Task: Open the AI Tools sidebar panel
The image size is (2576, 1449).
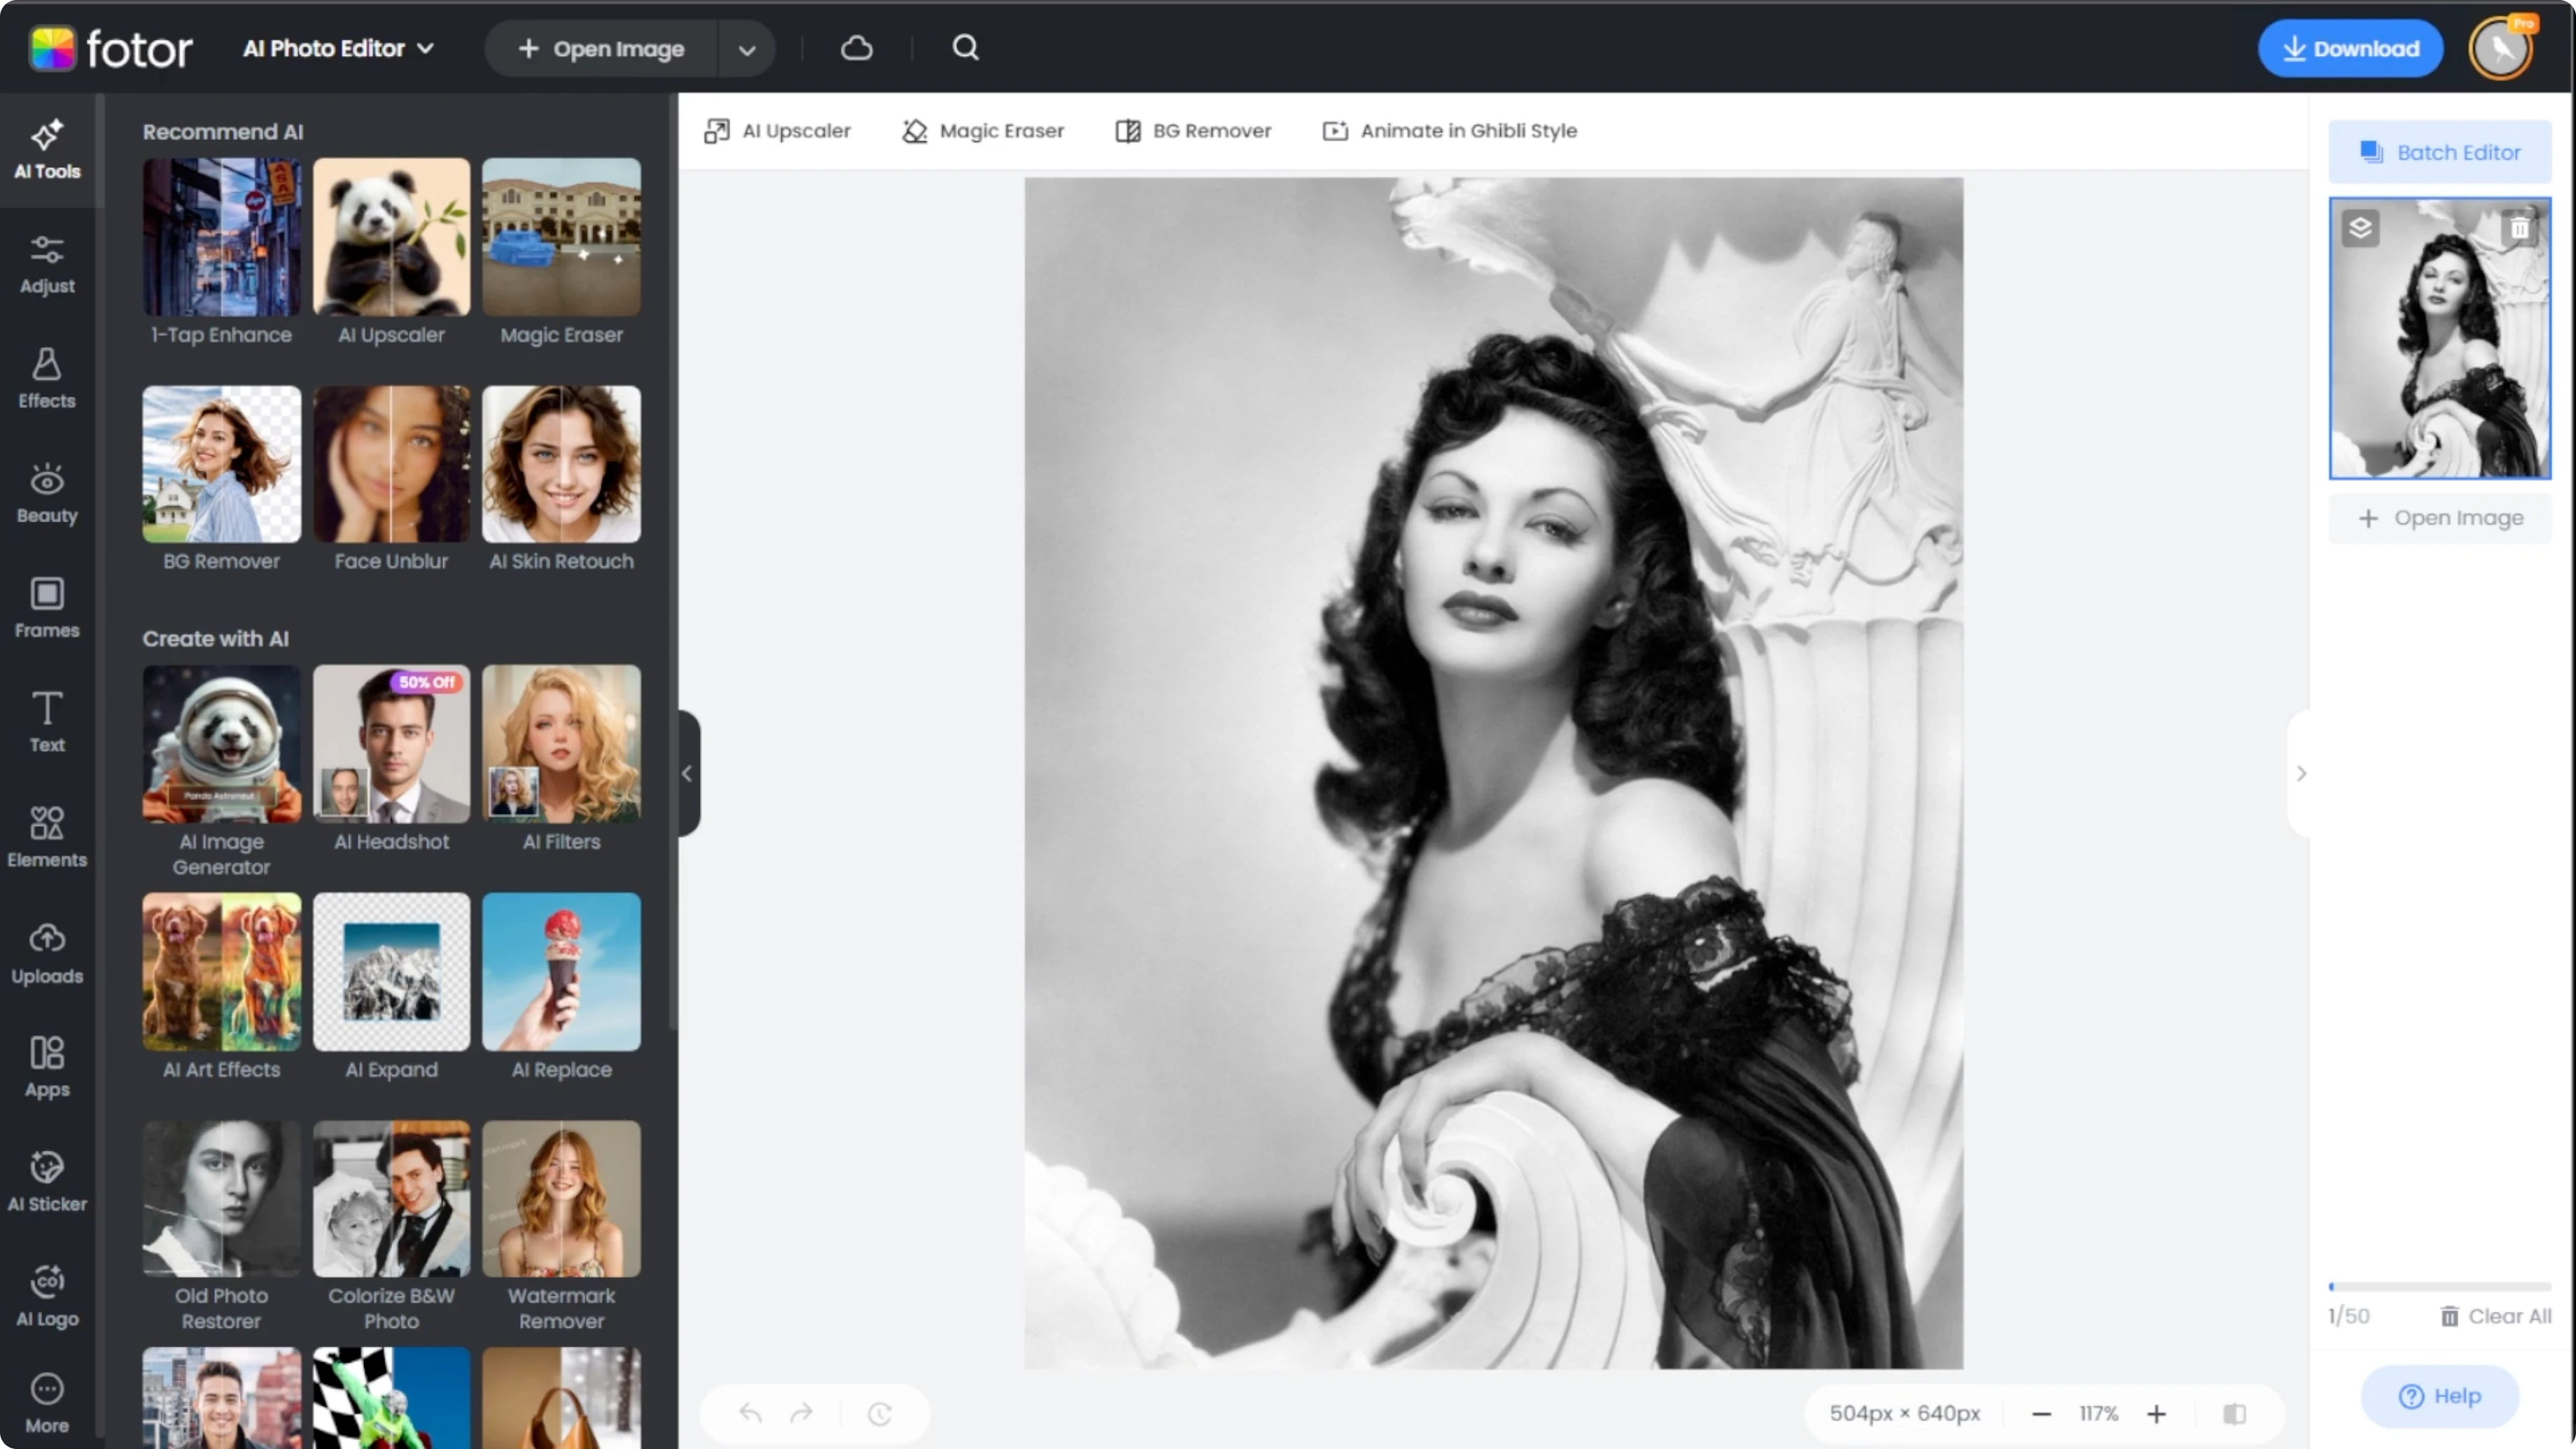Action: (47, 150)
